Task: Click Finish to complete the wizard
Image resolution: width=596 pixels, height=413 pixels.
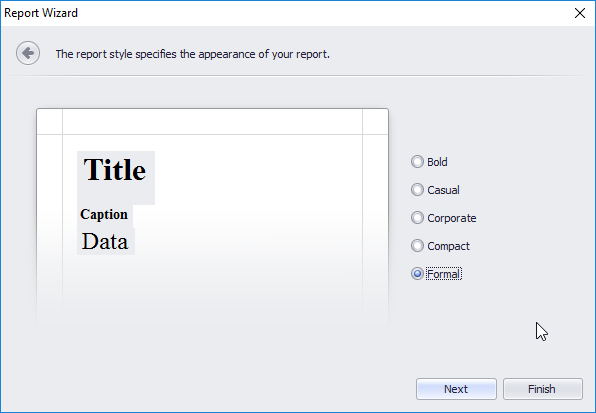Action: 542,389
